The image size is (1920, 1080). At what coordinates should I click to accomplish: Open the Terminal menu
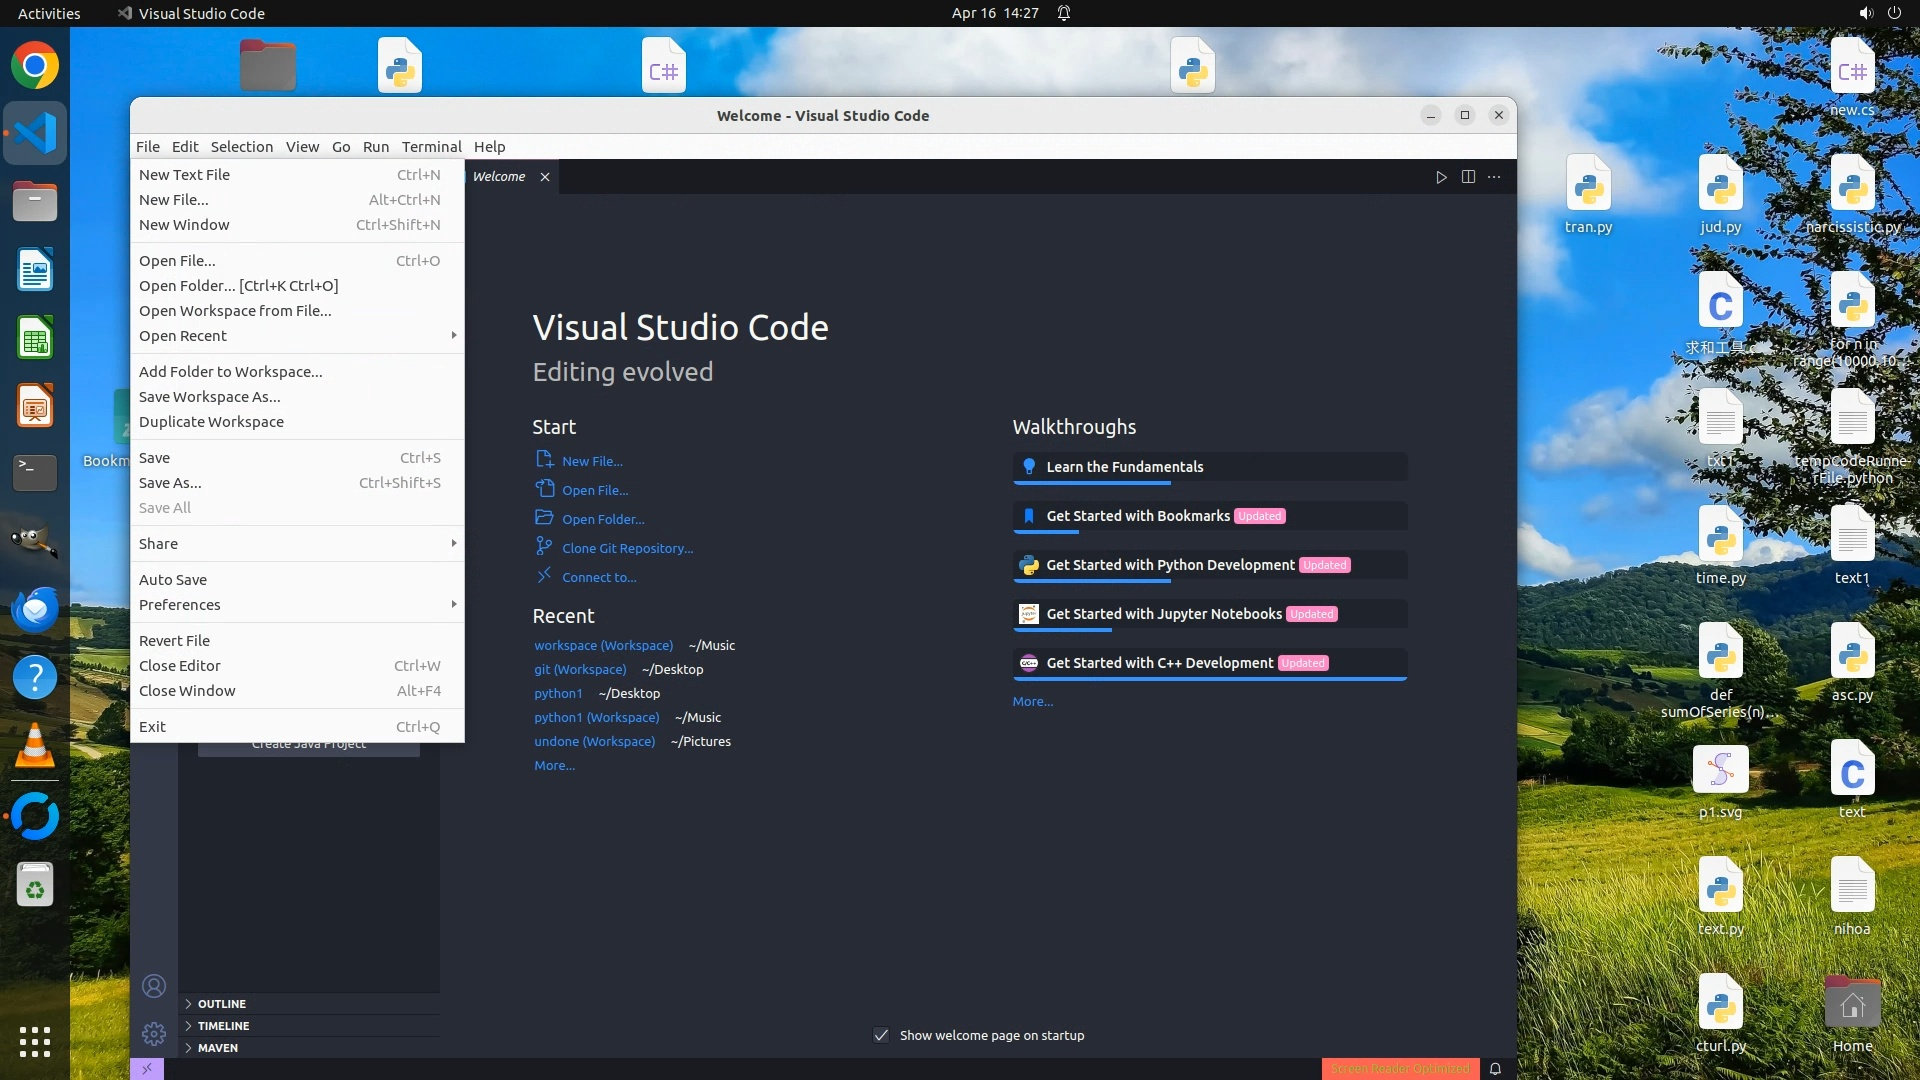tap(431, 147)
